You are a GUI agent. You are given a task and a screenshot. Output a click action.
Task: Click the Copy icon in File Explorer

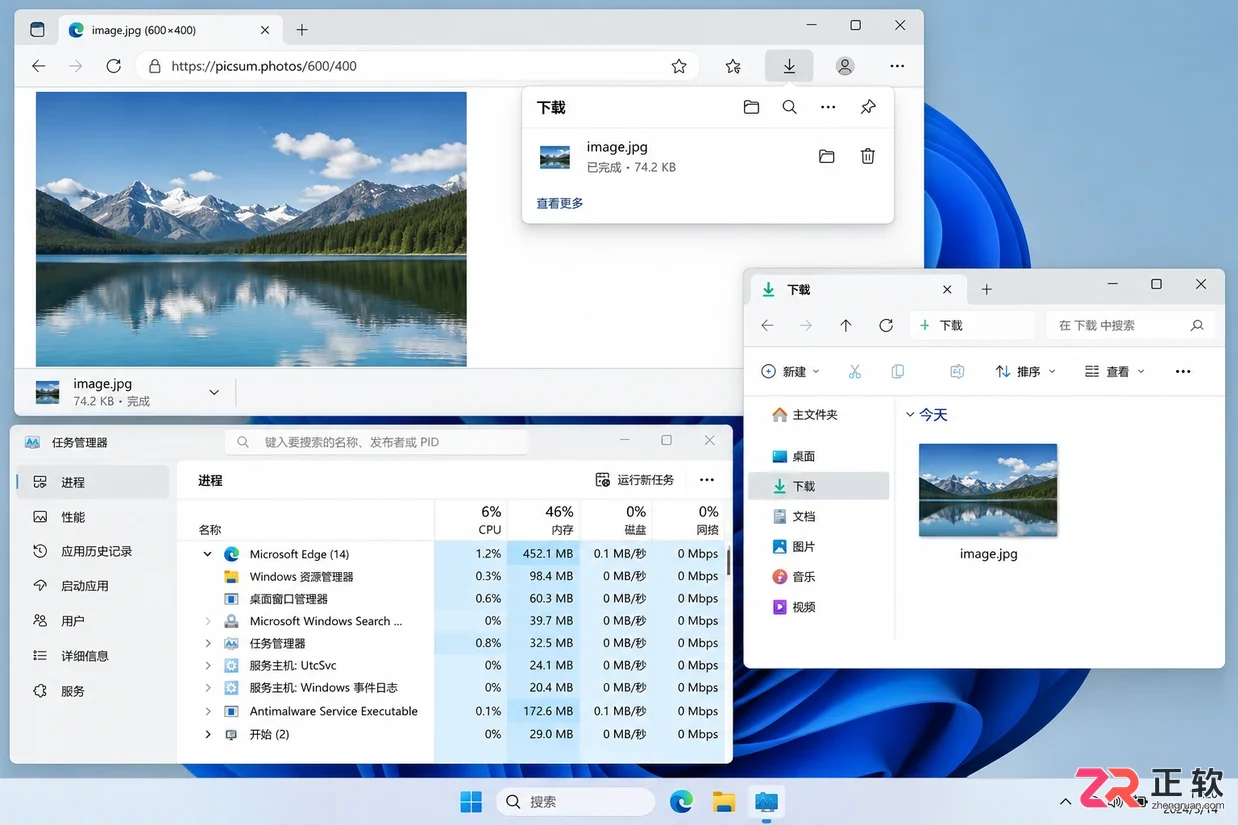point(897,371)
